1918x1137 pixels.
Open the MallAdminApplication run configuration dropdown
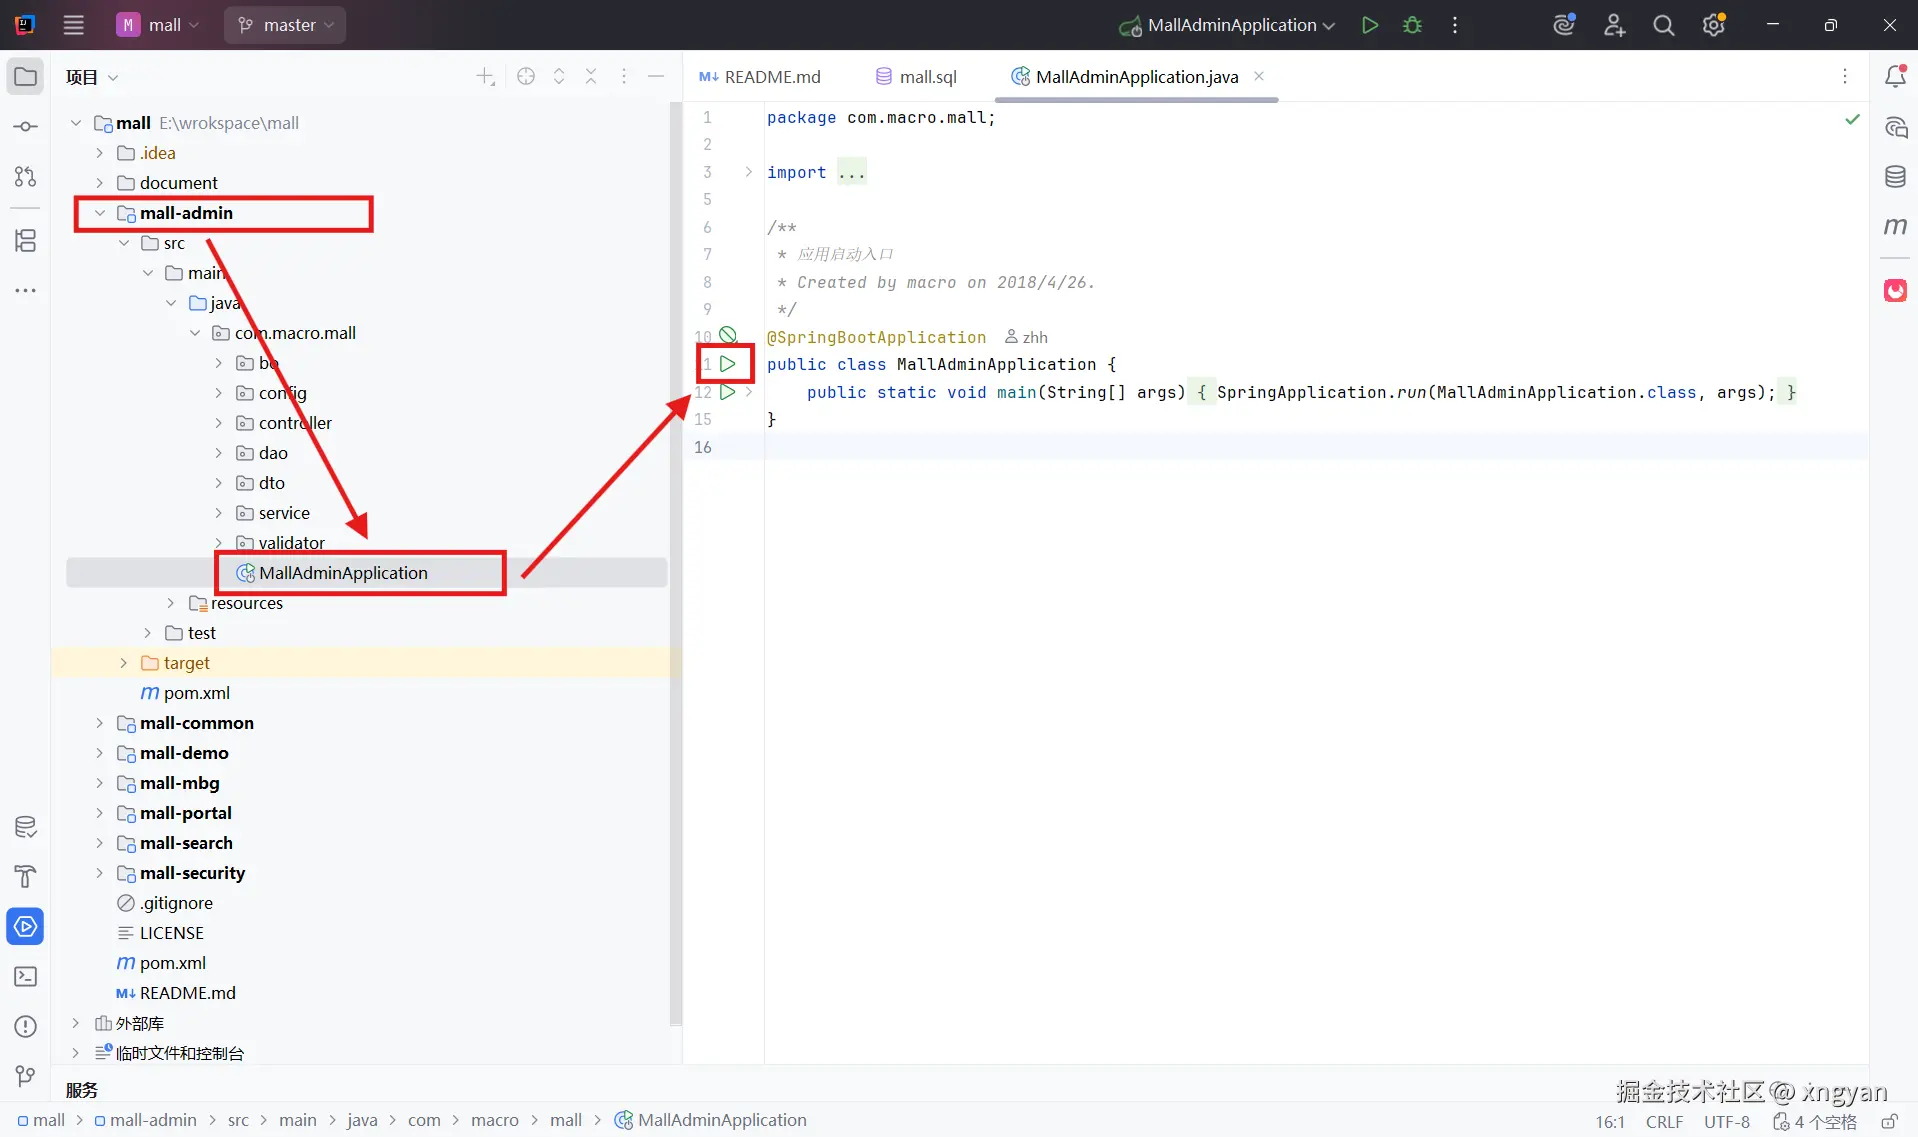(x=1227, y=25)
